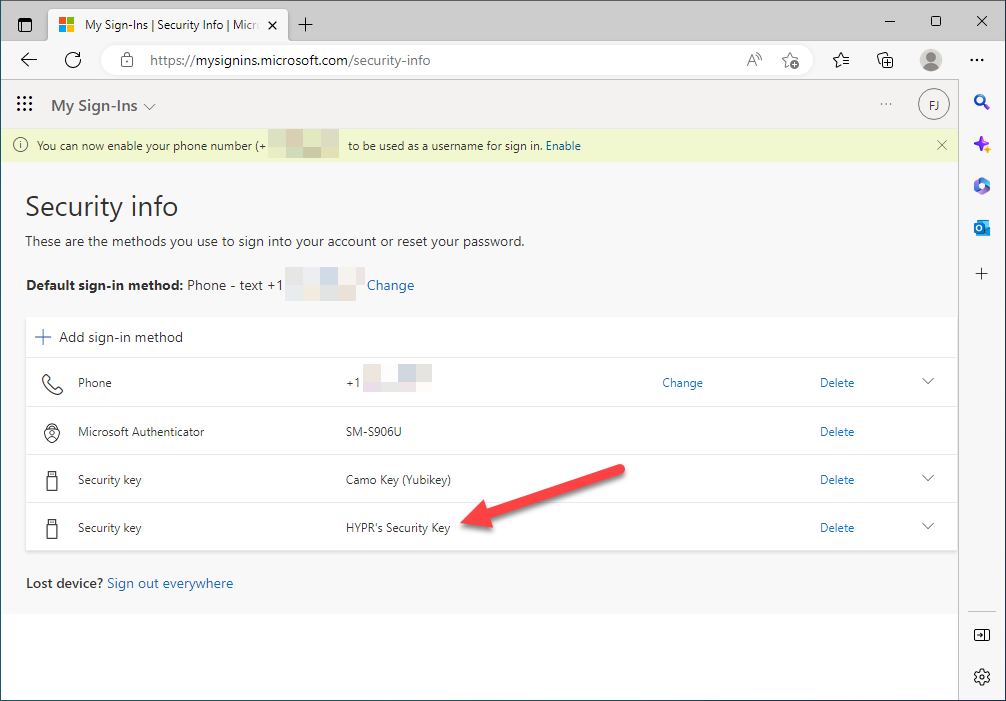
Task: Click the Microsoft Authenticator row icon
Action: [x=52, y=433]
